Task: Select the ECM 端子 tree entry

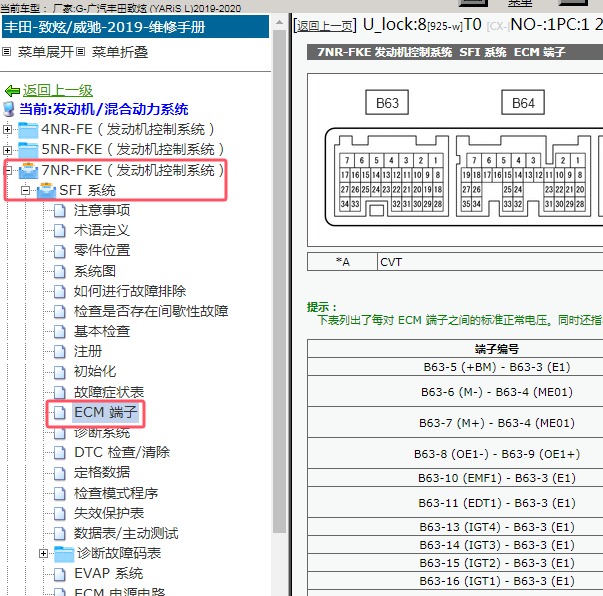Action: (x=105, y=413)
